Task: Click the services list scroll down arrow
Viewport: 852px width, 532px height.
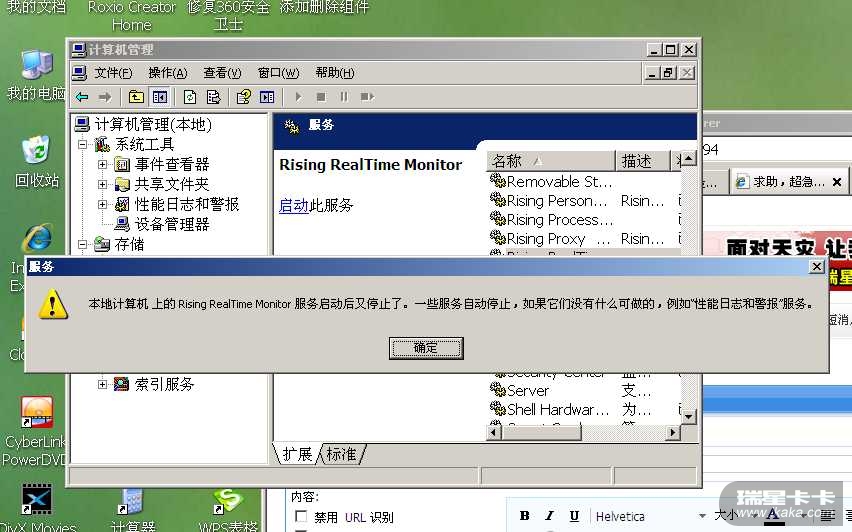Action: point(688,417)
